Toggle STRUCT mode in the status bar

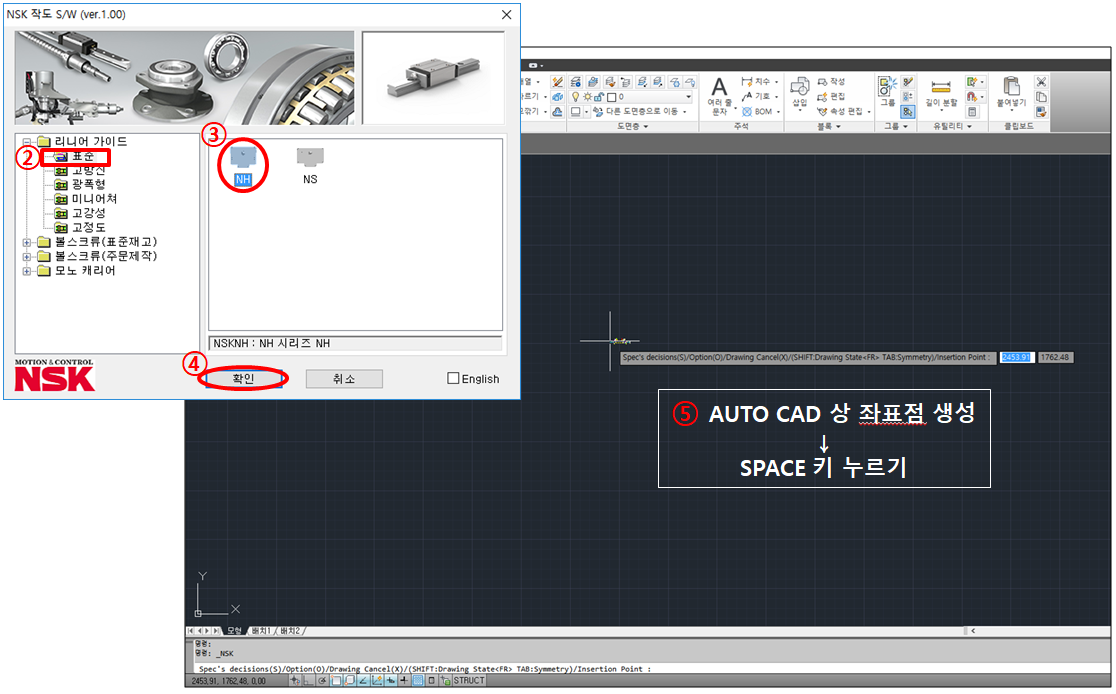[x=470, y=680]
